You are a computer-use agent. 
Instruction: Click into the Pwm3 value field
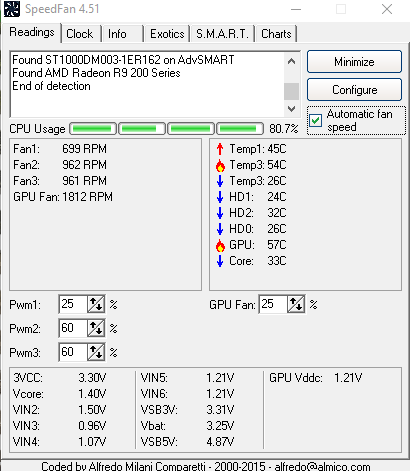tap(73, 352)
